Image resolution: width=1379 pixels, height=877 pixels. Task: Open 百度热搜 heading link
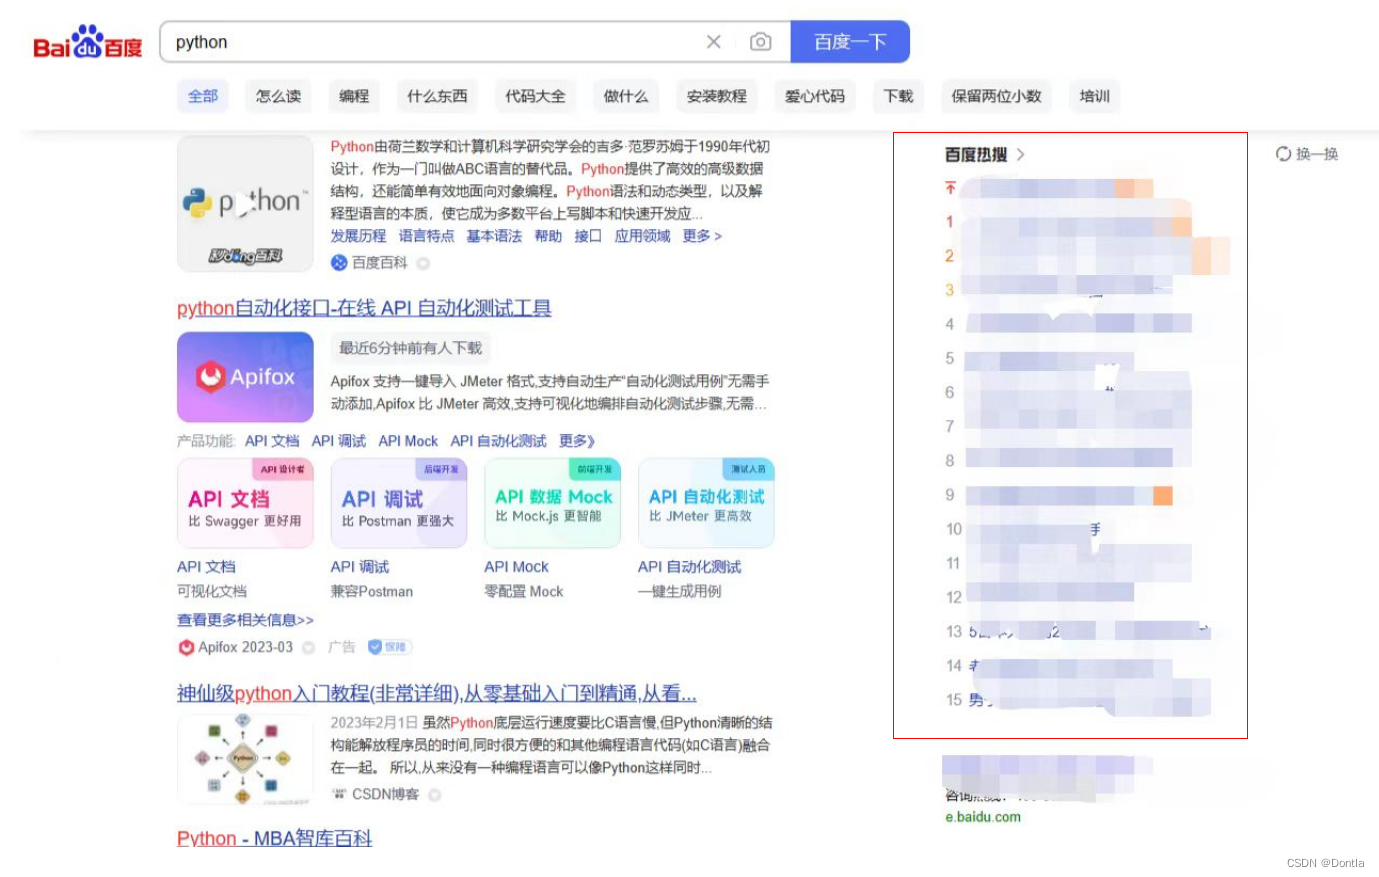coord(976,154)
